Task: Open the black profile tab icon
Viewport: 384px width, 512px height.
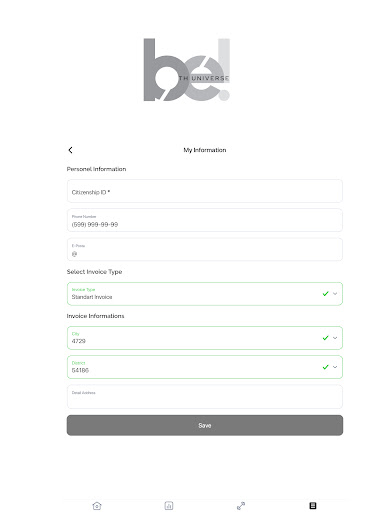Action: (313, 506)
